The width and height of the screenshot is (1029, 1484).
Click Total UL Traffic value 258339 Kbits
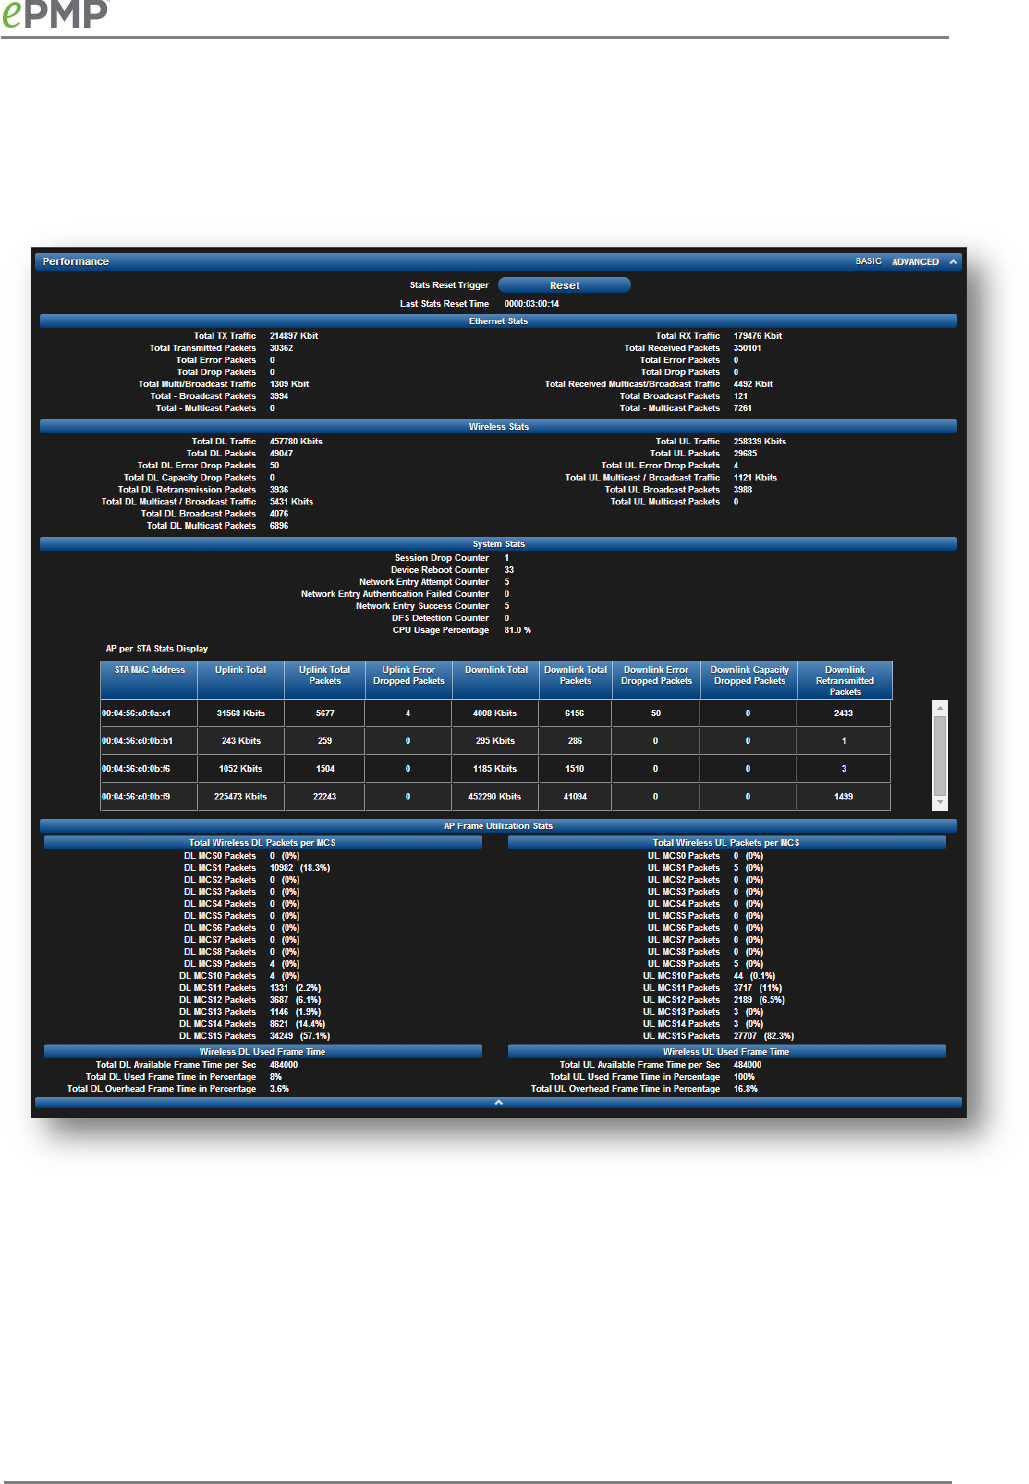click(760, 441)
